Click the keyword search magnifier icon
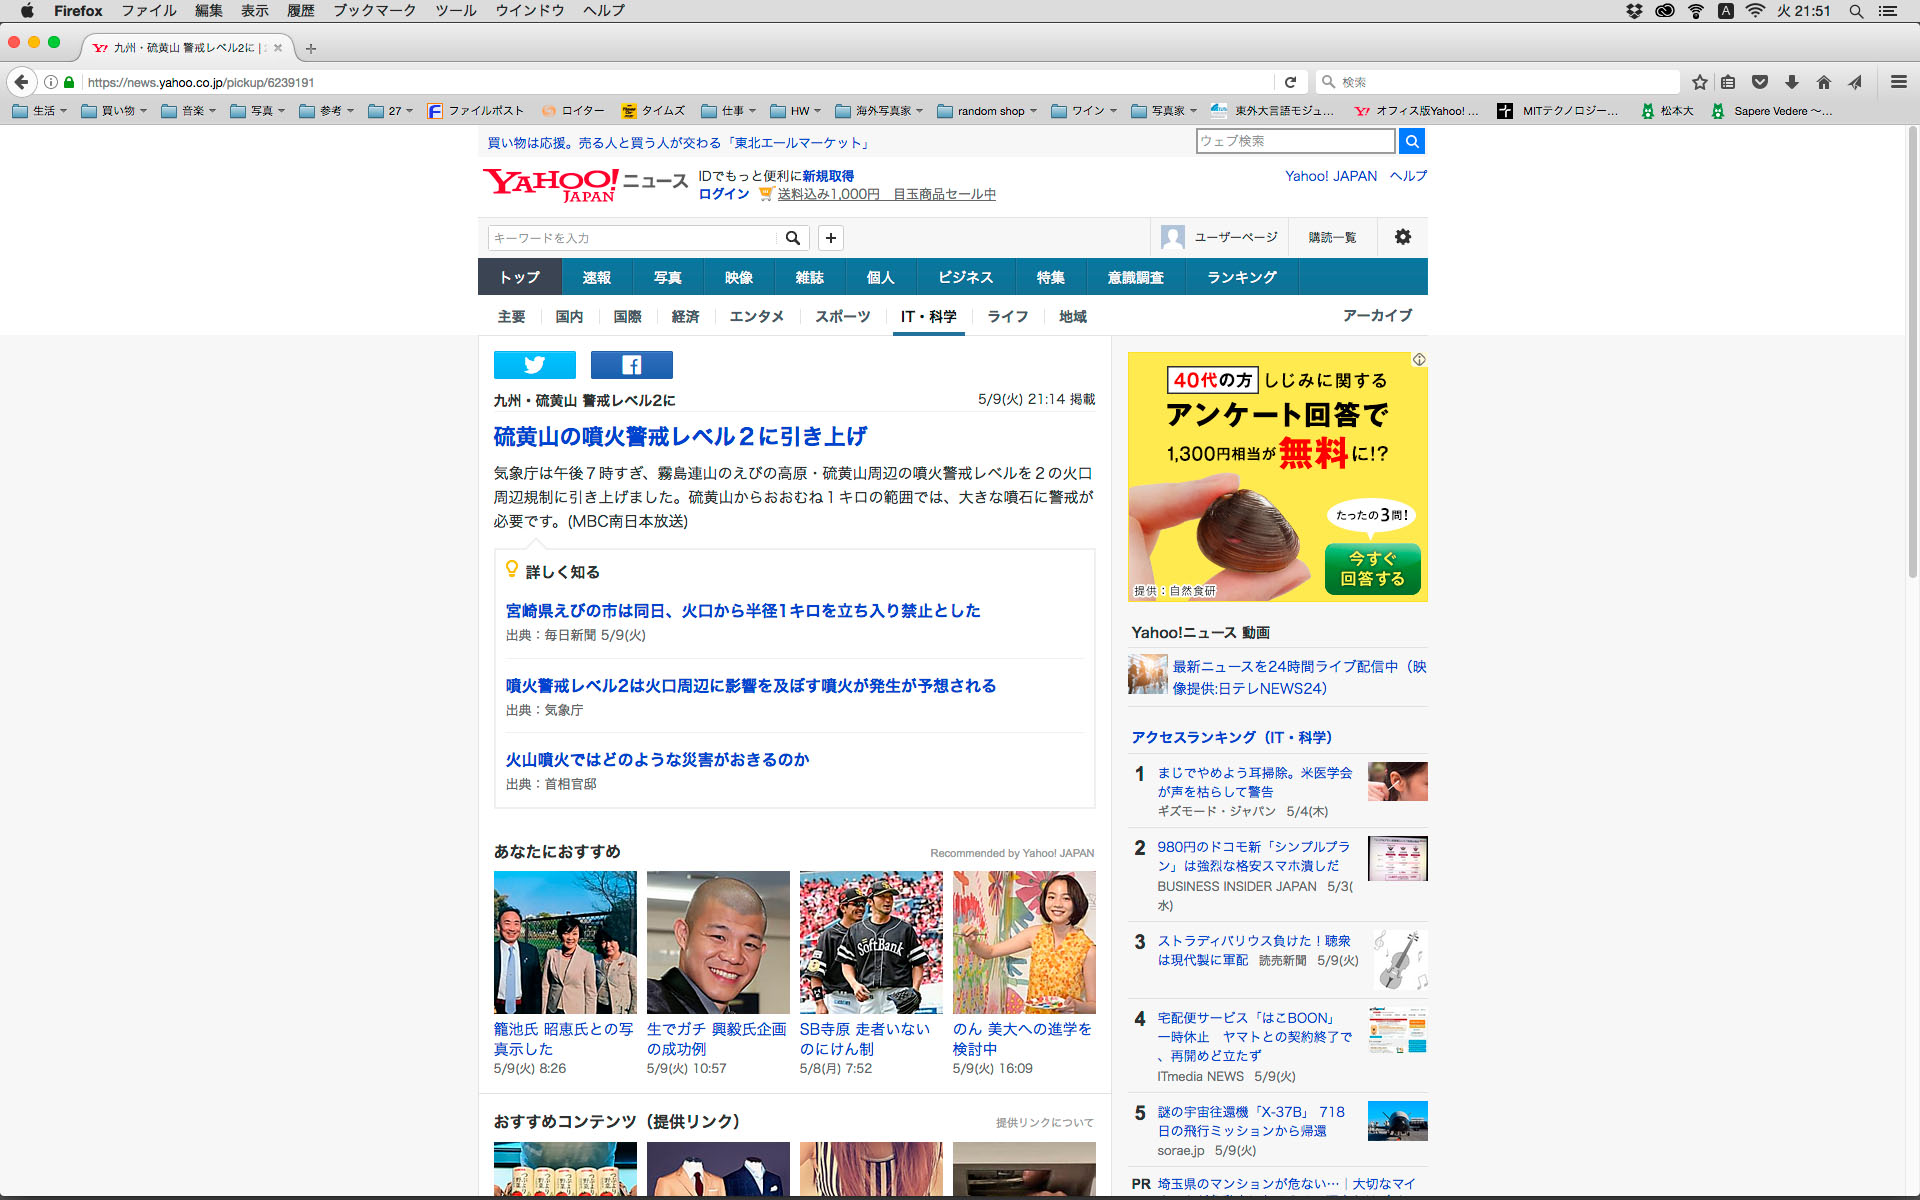This screenshot has height=1200, width=1920. click(x=792, y=238)
